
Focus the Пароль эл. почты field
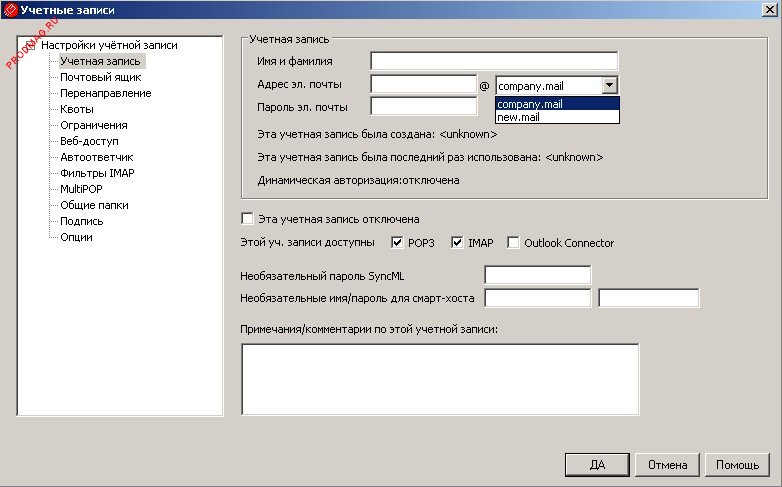423,106
